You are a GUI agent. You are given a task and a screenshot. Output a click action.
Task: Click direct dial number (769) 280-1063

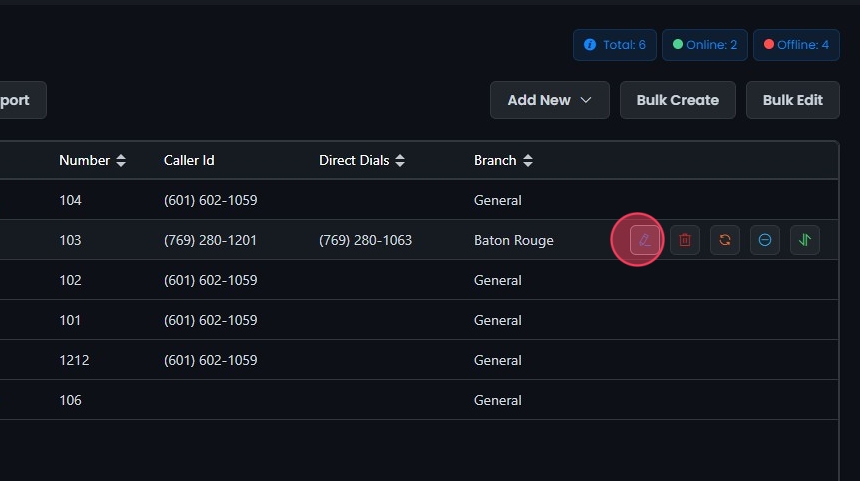click(x=365, y=240)
